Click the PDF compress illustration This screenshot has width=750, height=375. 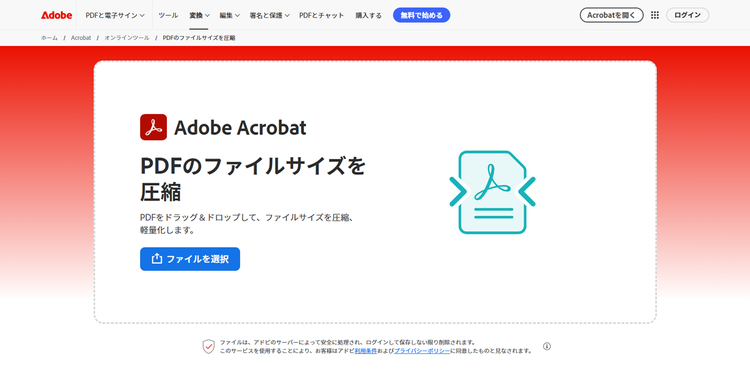492,192
